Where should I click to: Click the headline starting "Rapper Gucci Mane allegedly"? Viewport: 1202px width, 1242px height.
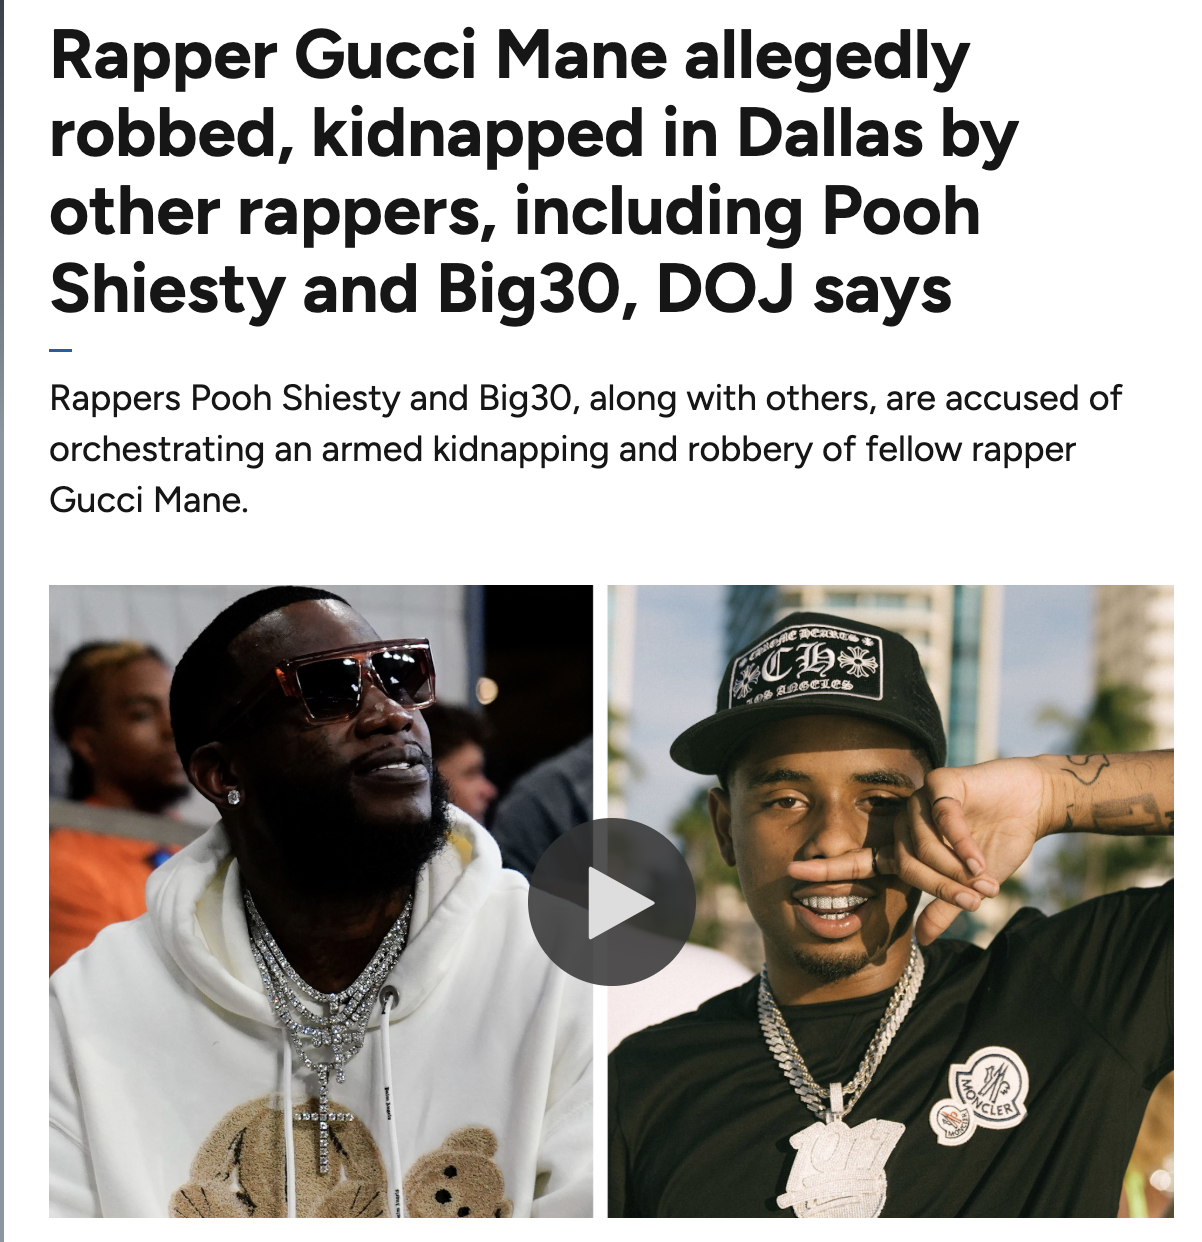pyautogui.click(x=534, y=174)
